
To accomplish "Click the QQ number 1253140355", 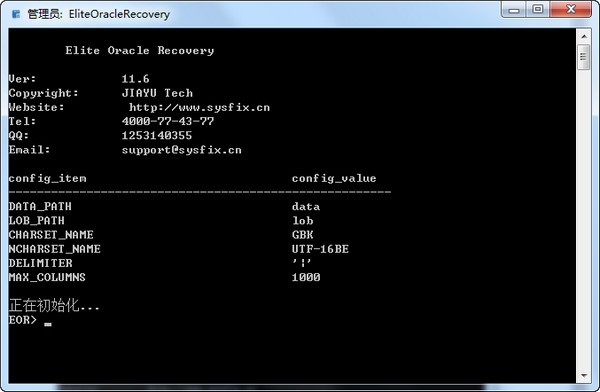I will (157, 136).
